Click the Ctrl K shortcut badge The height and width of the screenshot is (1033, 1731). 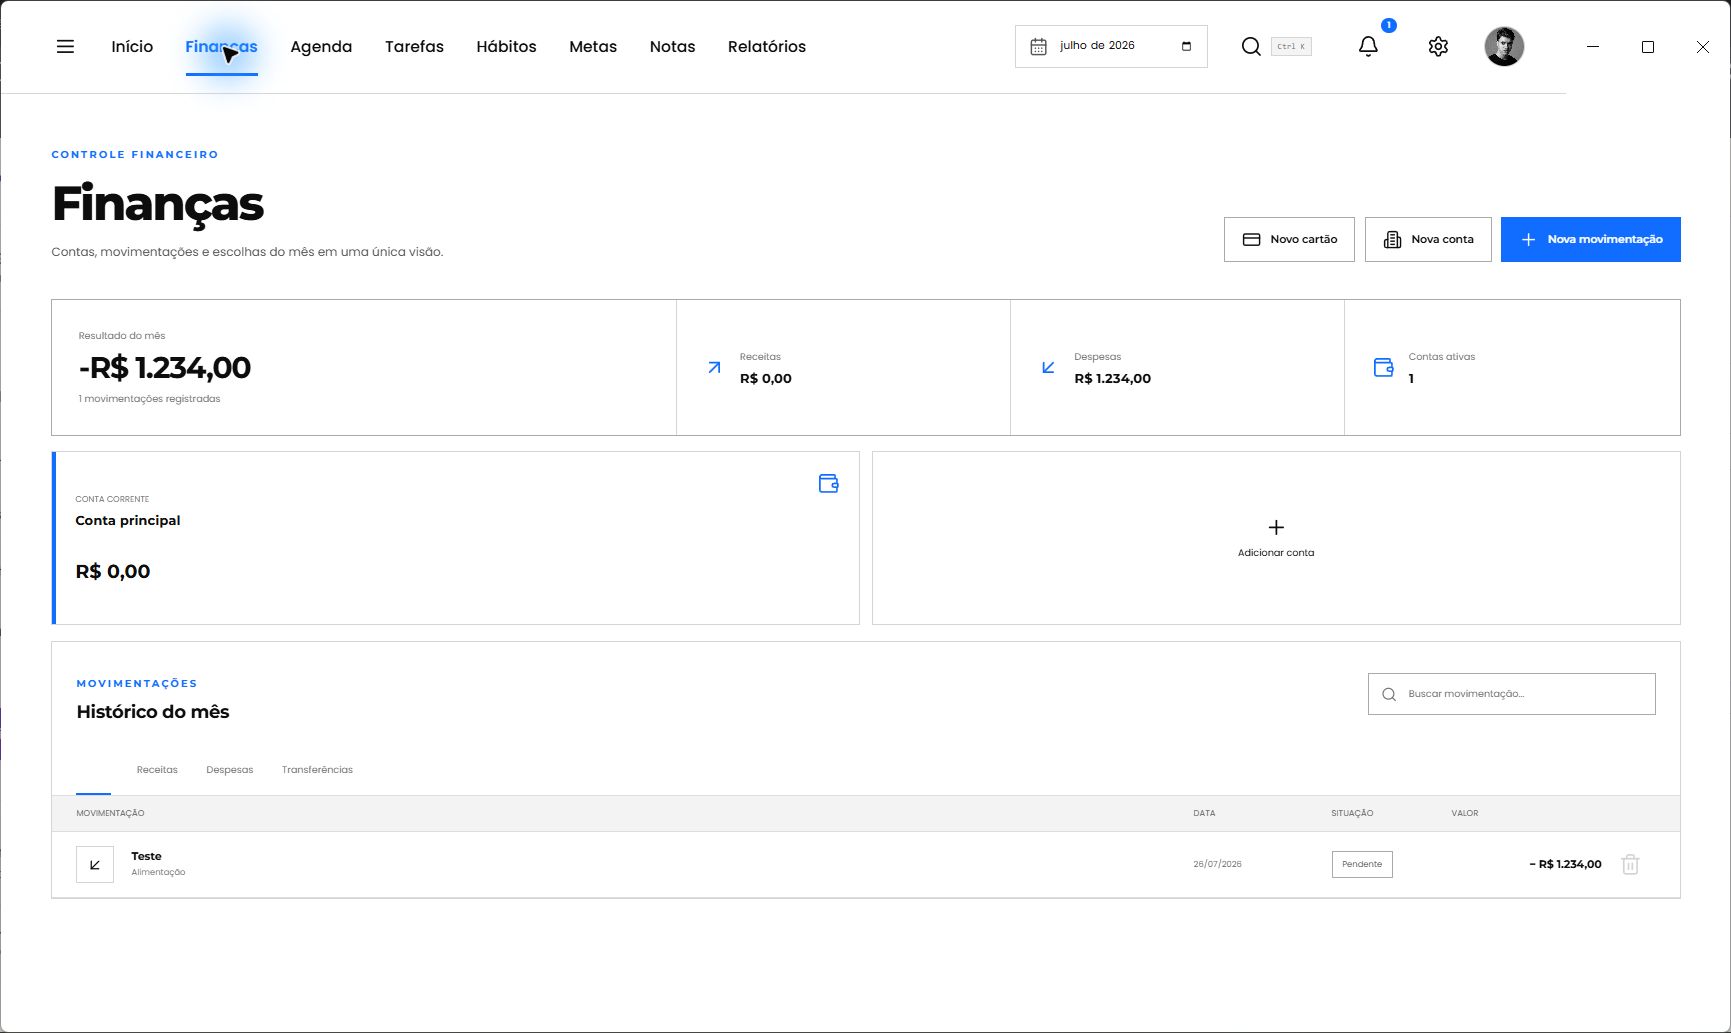pos(1291,46)
